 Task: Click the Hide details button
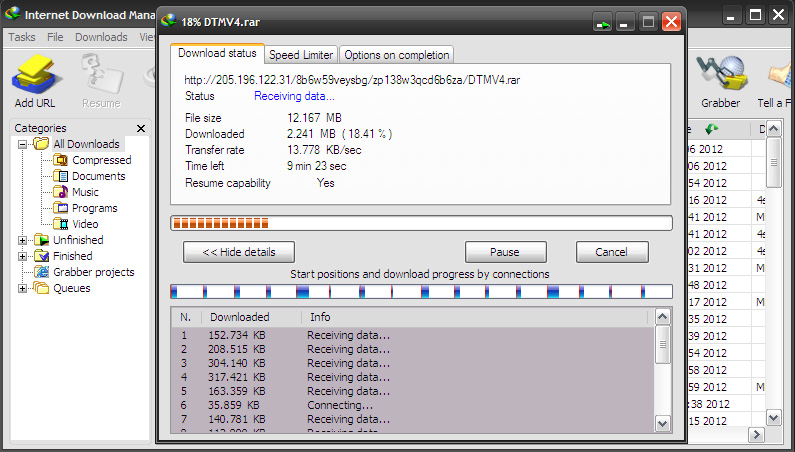[x=239, y=252]
